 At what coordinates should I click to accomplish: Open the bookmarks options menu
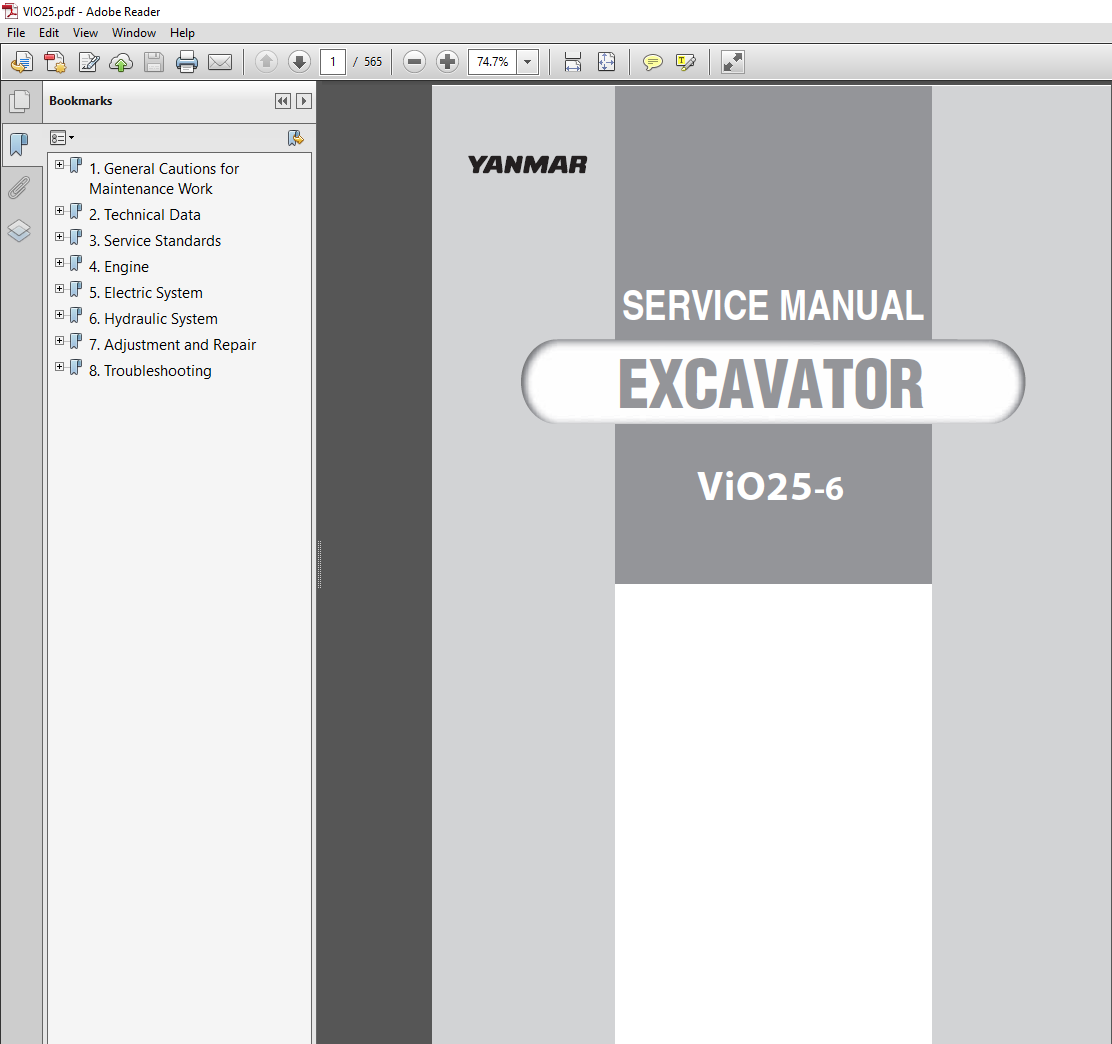[x=62, y=138]
